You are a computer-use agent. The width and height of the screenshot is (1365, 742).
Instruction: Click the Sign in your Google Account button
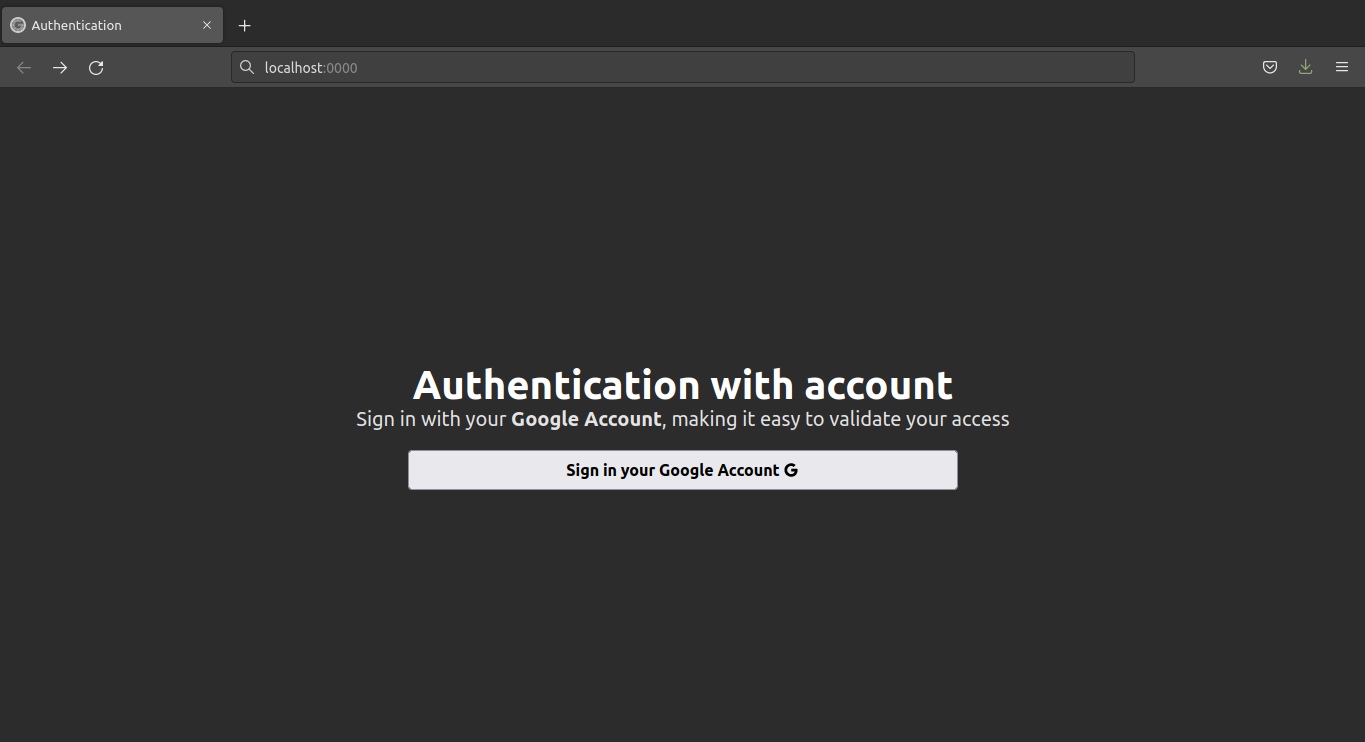(x=682, y=469)
